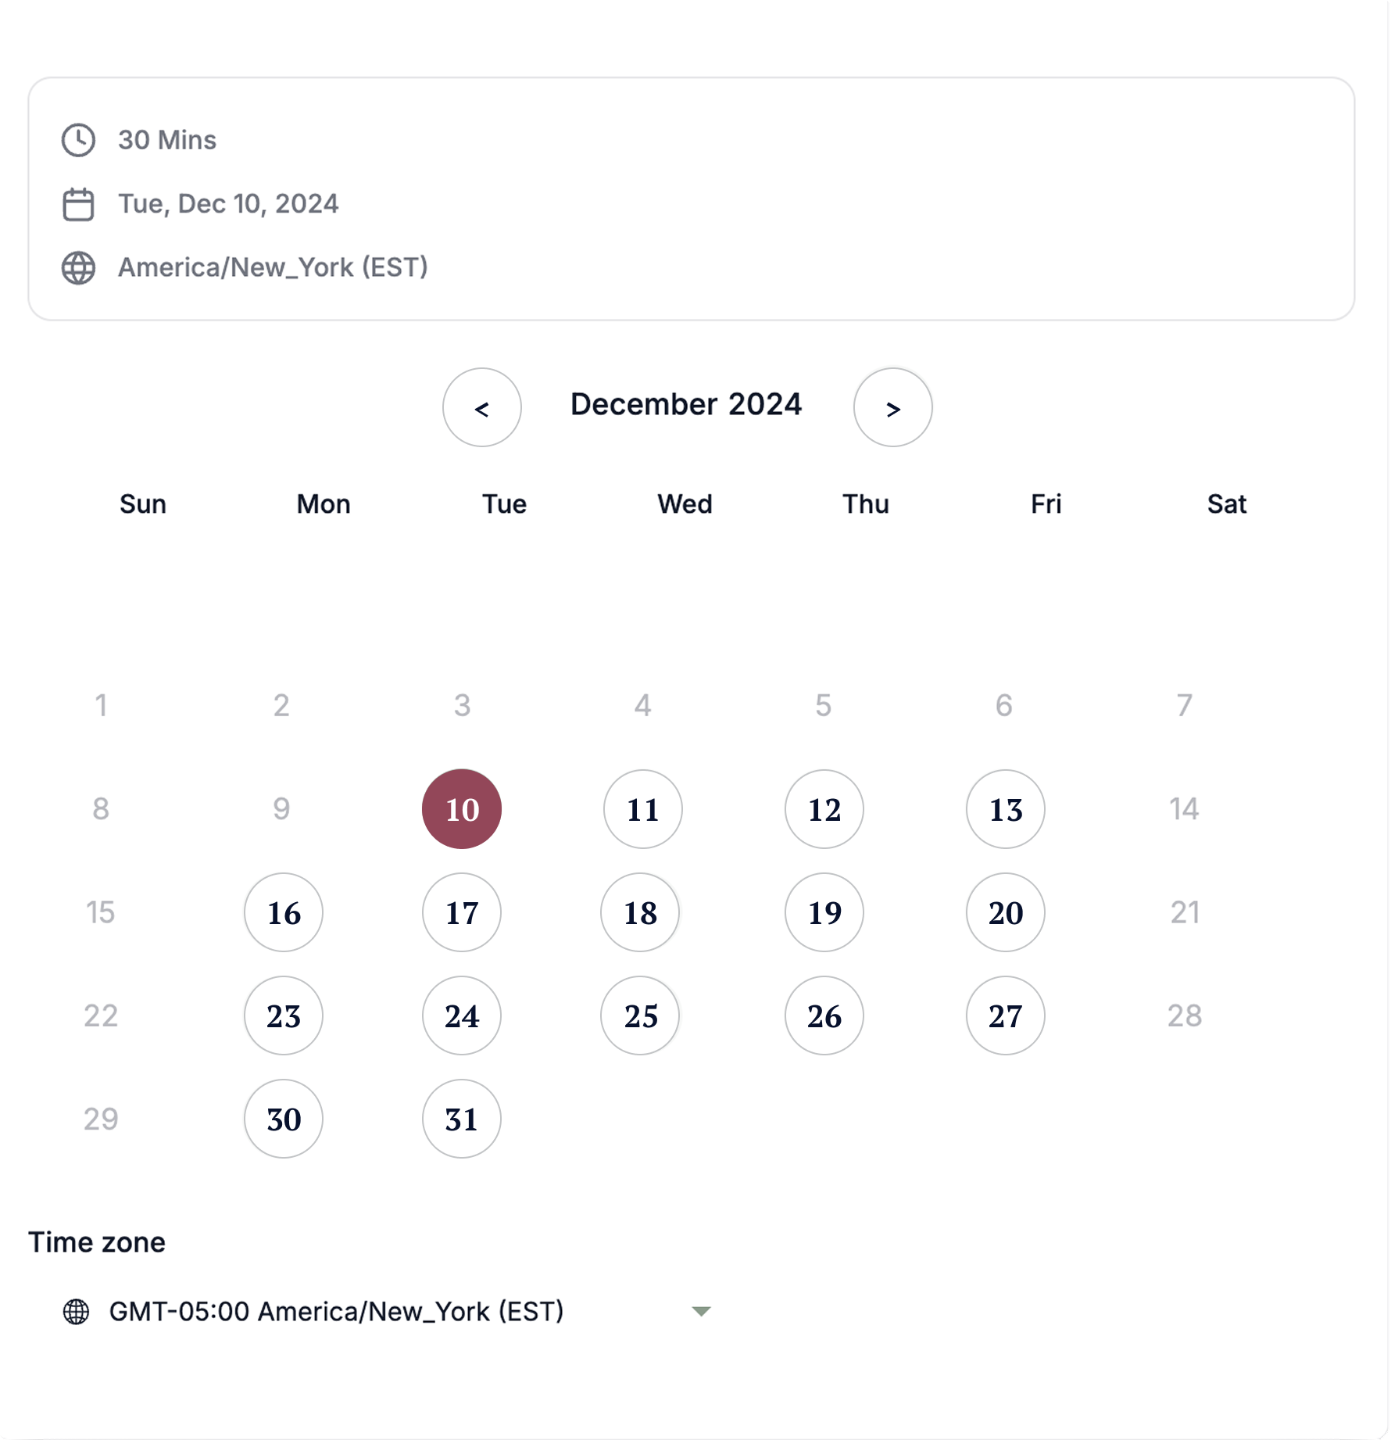1391x1440 pixels.
Task: Click the calendar icon beside the date
Action: [78, 204]
